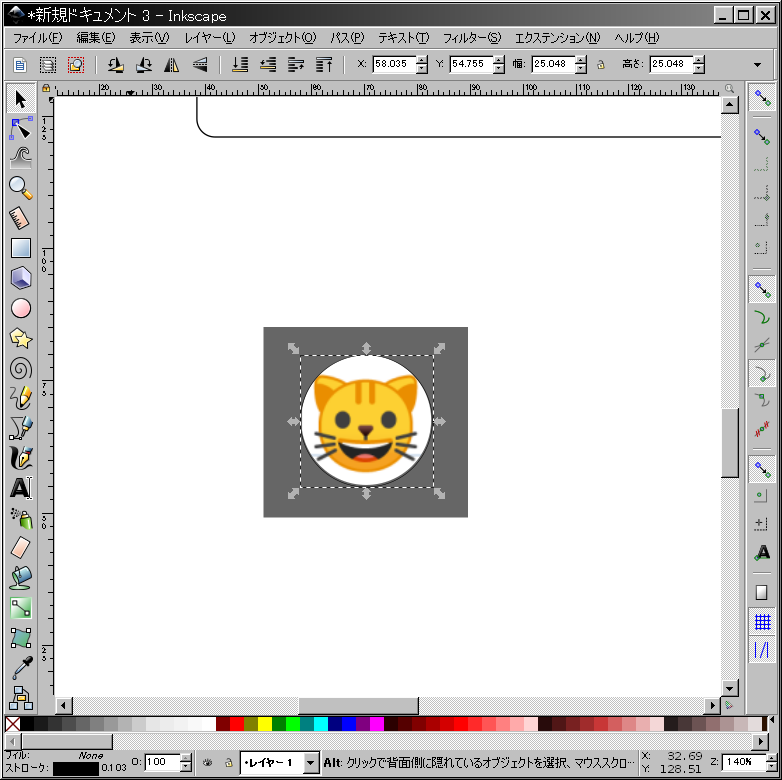Open the レイヤー(L) menu
Screen dimensions: 782x780
pyautogui.click(x=209, y=38)
